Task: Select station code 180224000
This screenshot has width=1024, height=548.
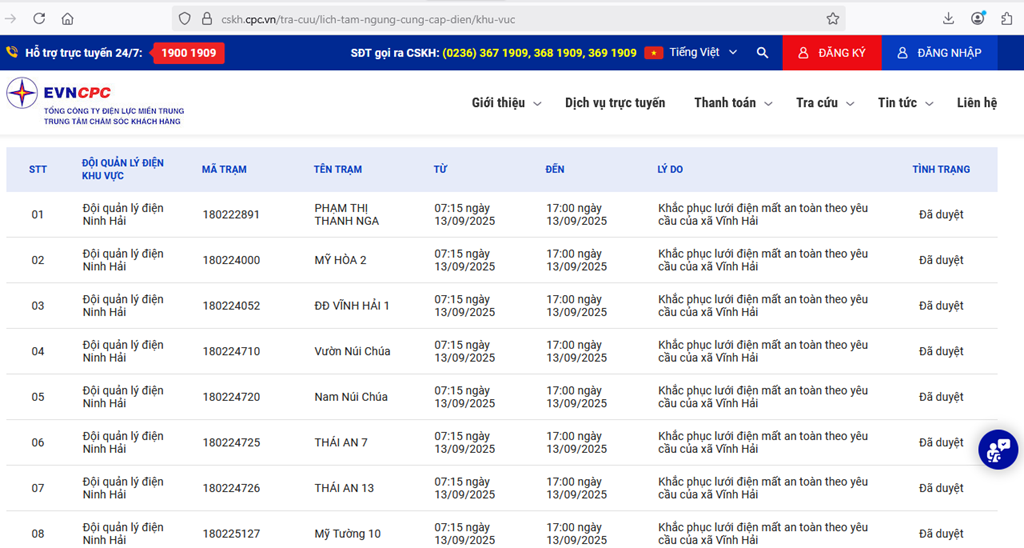Action: (231, 260)
